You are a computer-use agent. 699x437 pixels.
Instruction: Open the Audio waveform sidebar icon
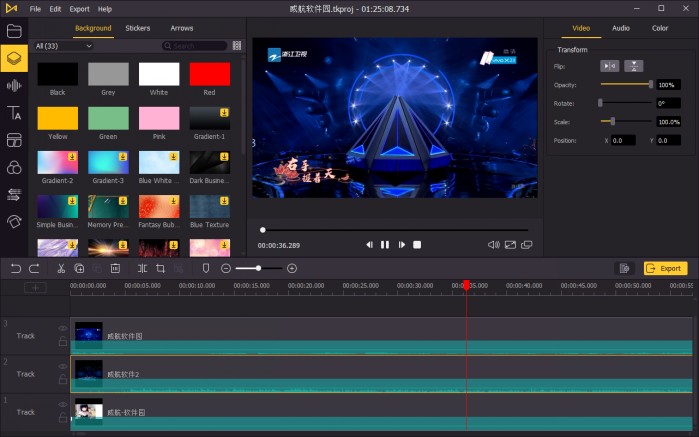pos(14,86)
